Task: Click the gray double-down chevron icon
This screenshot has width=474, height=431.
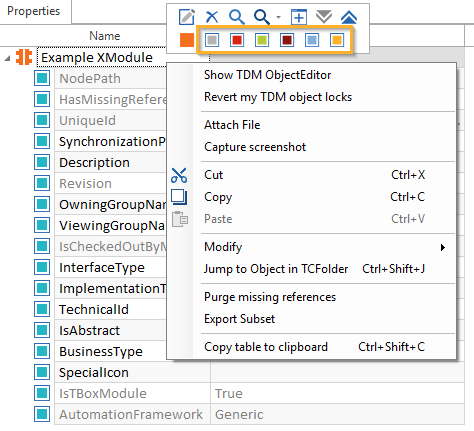Action: [324, 17]
